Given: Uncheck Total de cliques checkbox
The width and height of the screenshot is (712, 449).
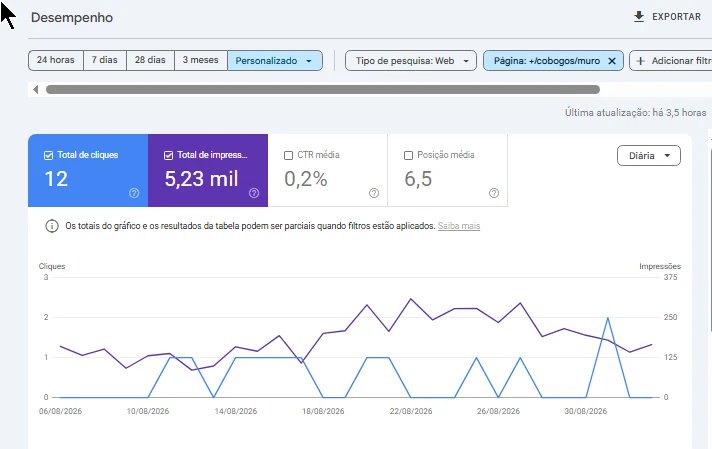Looking at the screenshot, I should click(49, 155).
